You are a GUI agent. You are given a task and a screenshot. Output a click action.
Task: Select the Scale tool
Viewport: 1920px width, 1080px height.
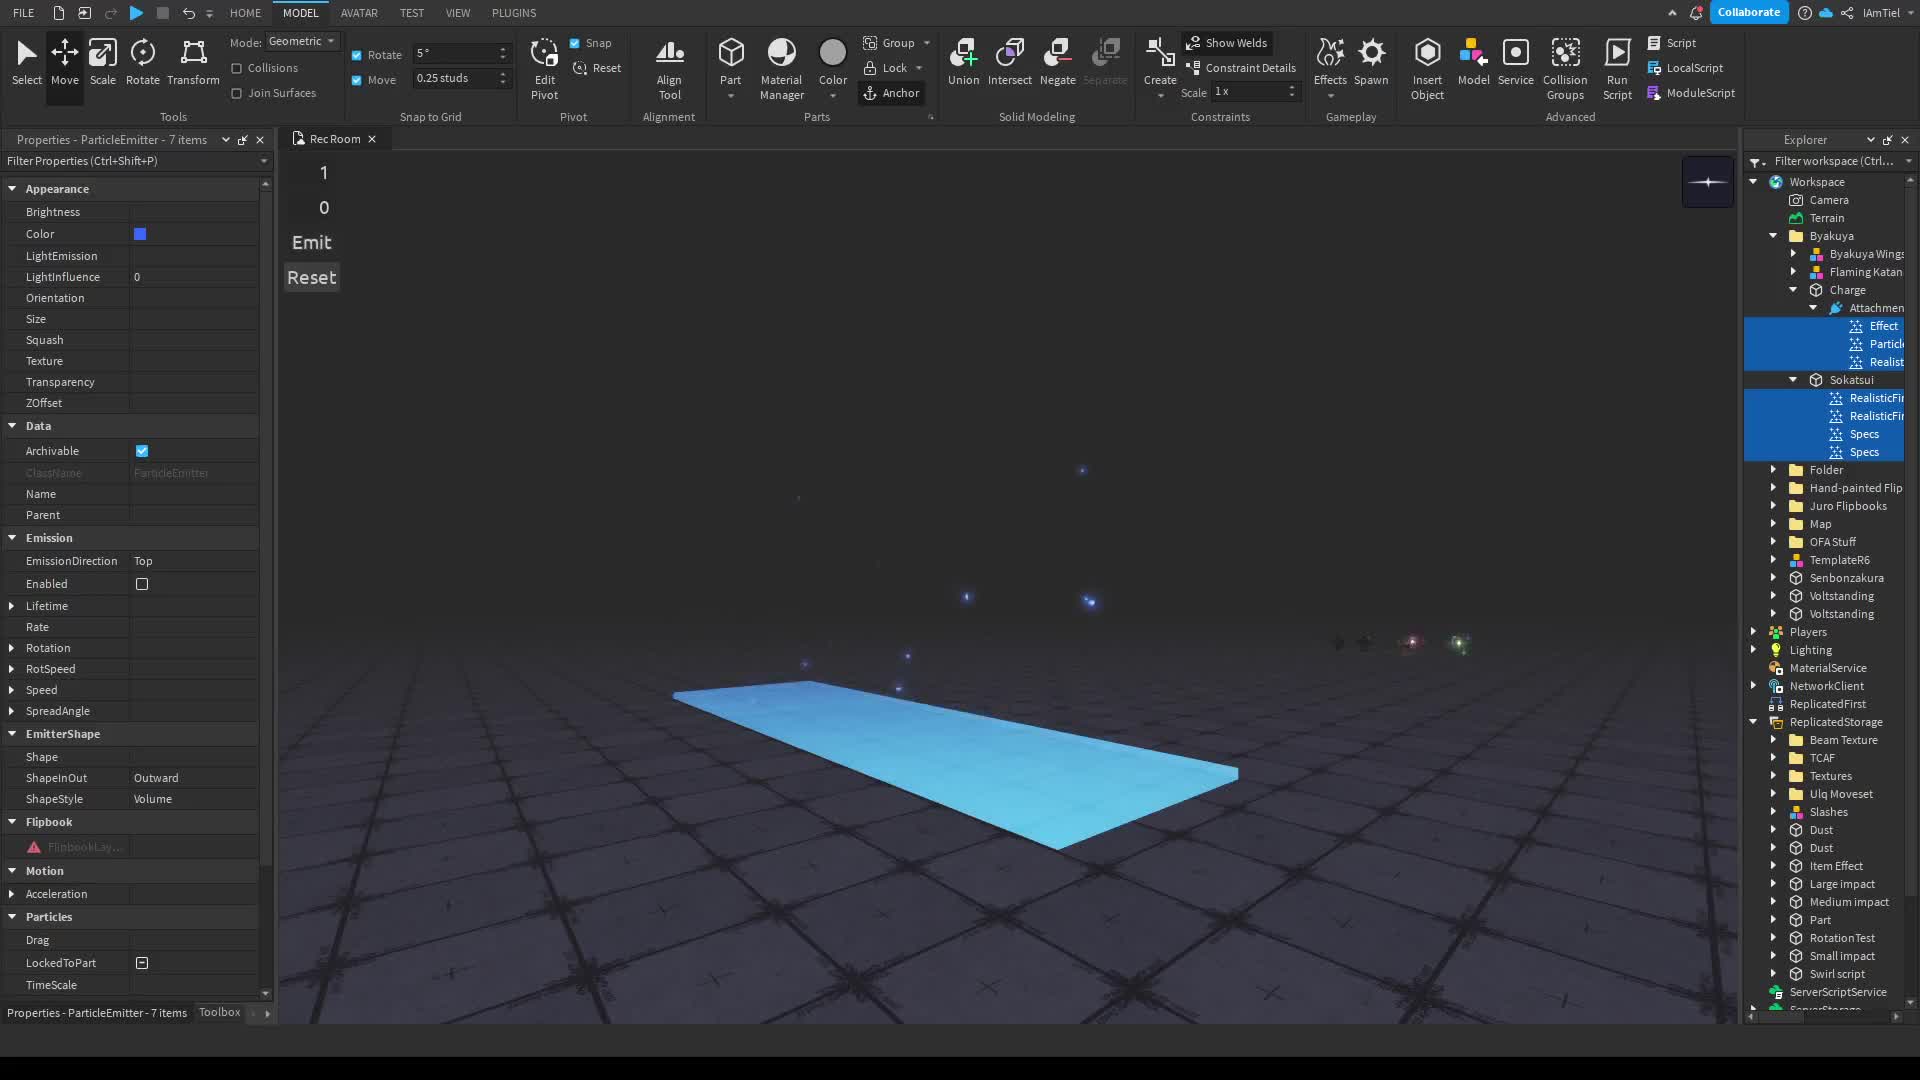point(102,61)
